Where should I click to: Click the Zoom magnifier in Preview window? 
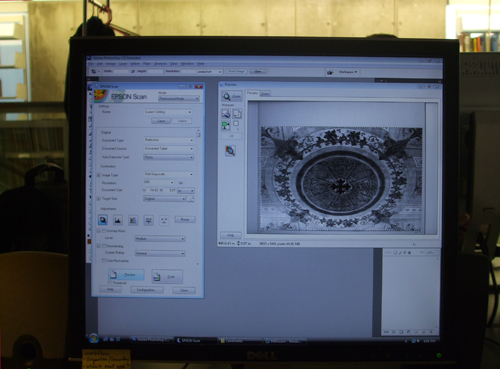coord(231,96)
